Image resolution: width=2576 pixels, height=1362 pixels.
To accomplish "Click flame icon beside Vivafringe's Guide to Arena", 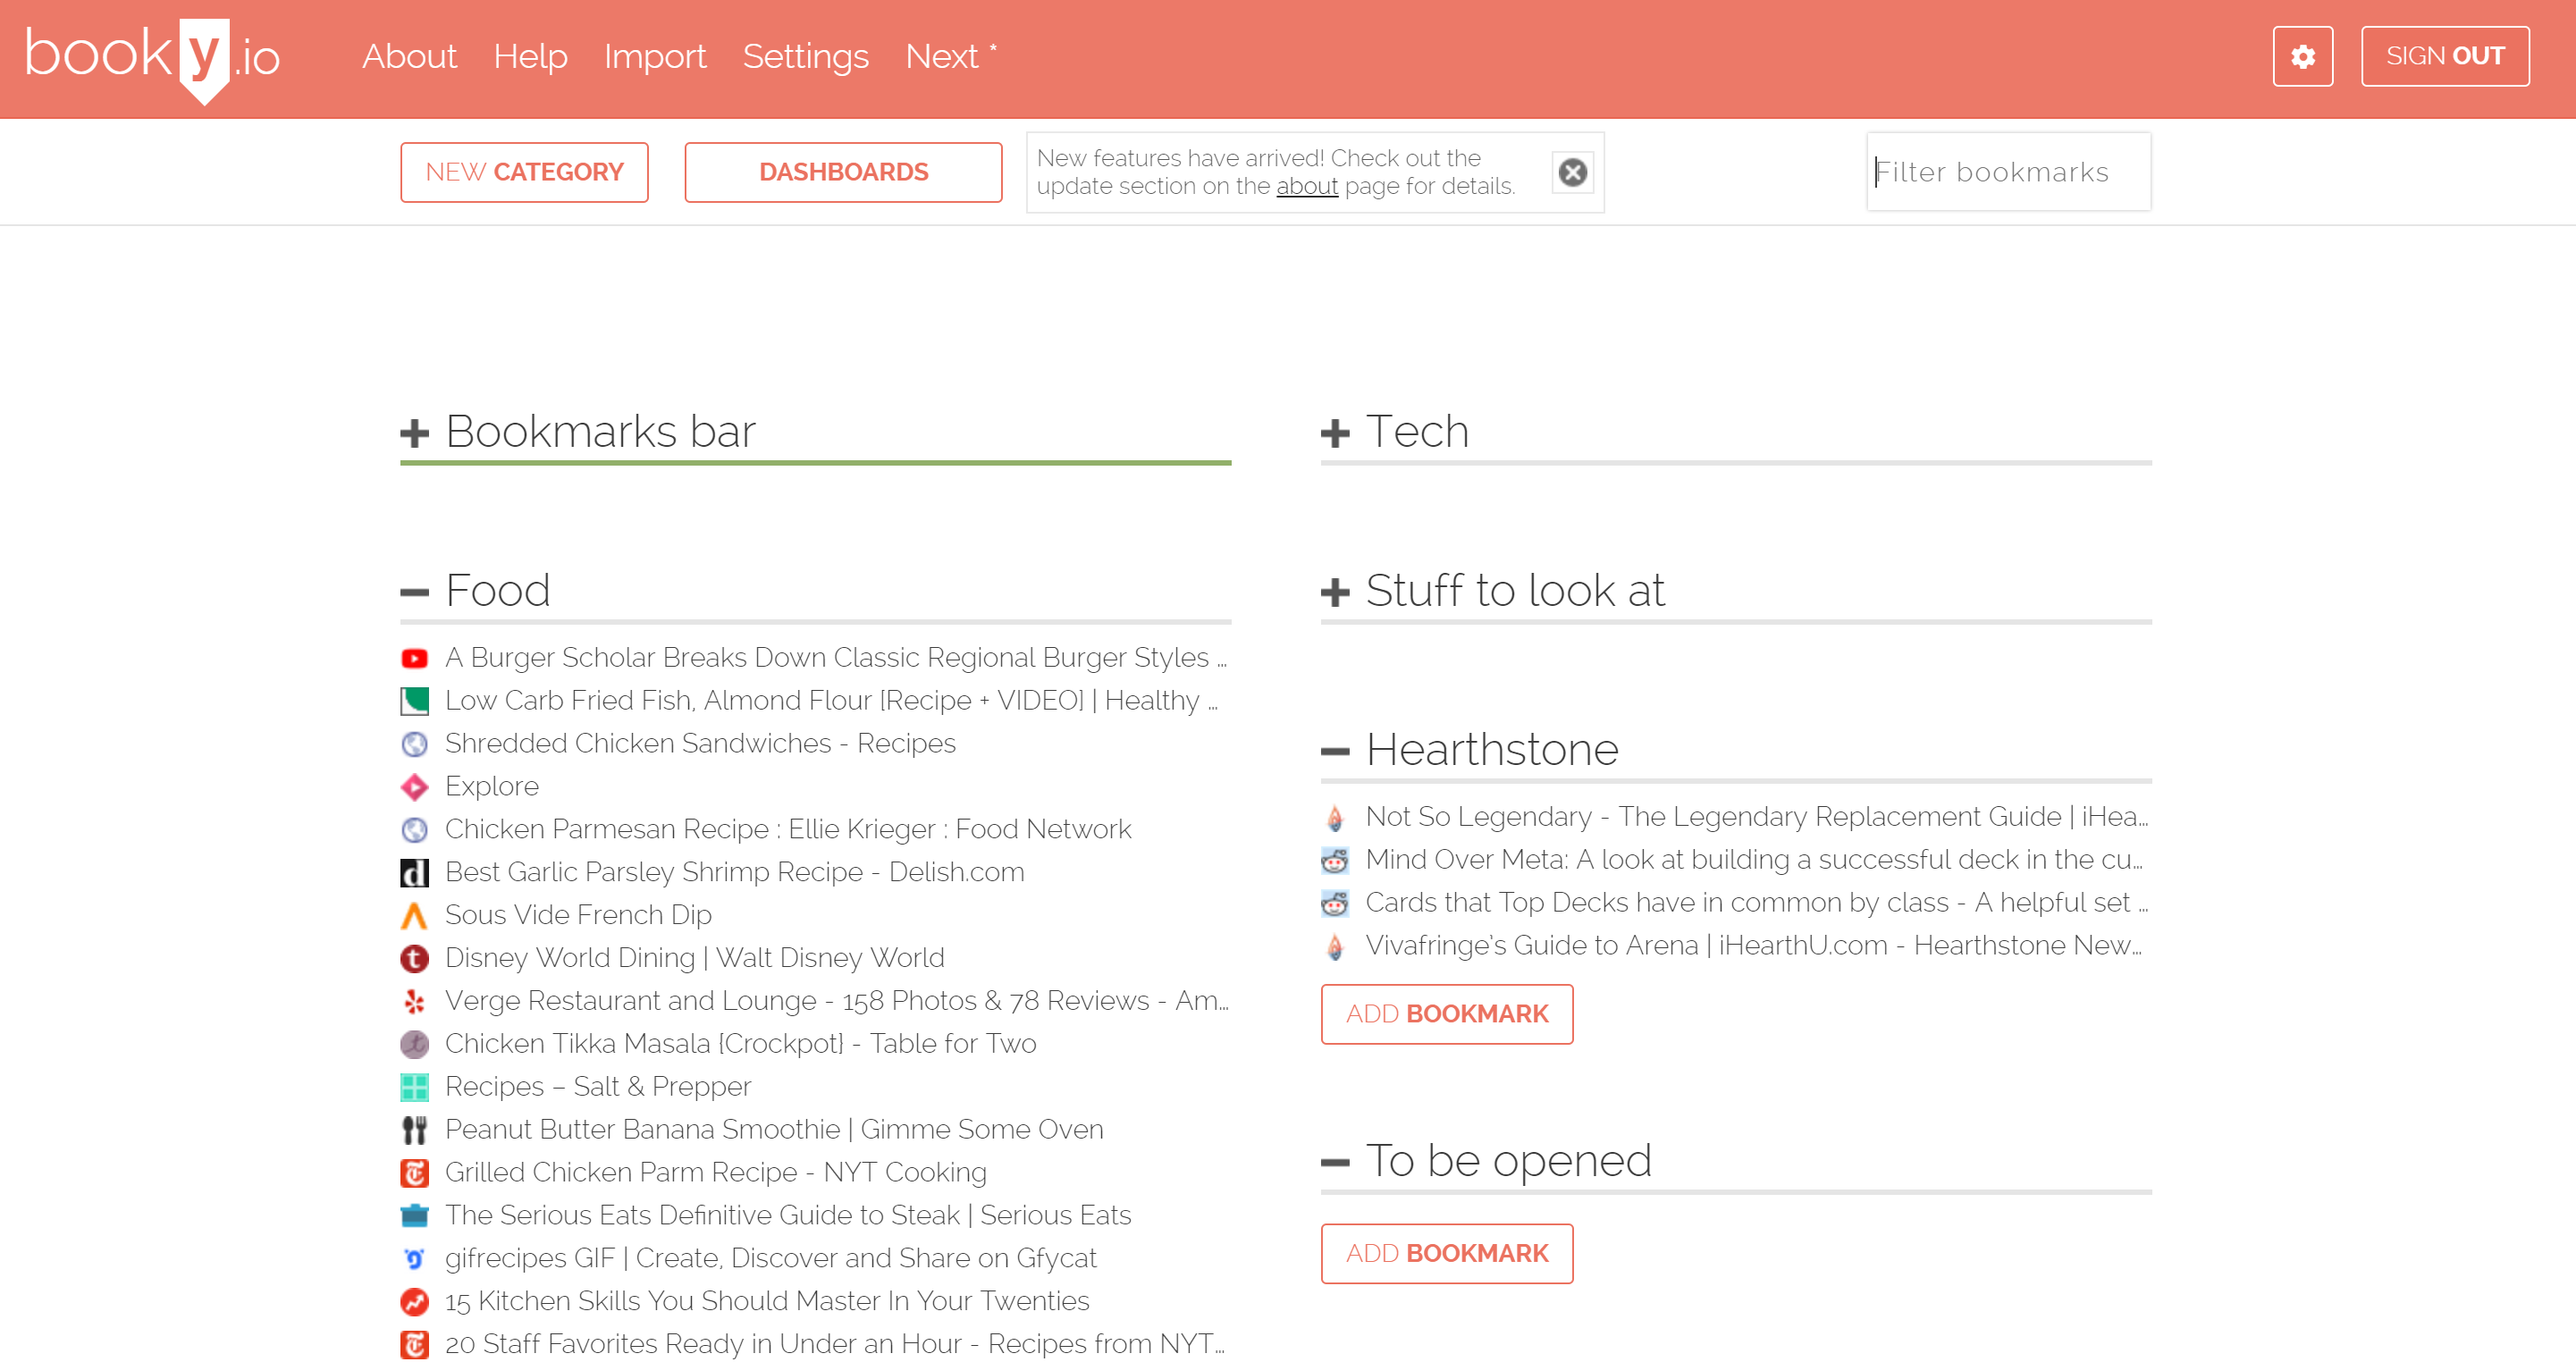I will (x=1335, y=947).
